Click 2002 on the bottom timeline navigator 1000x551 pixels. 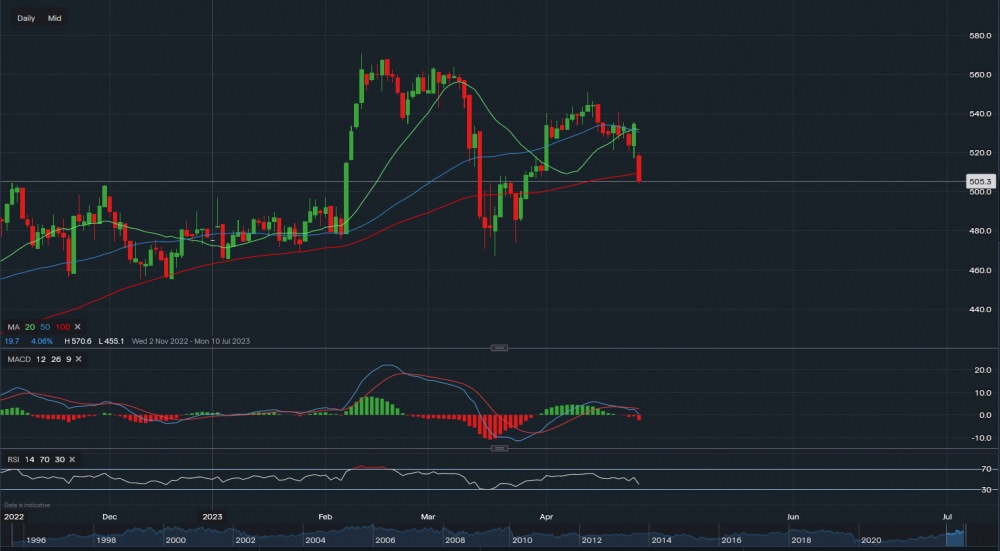pyautogui.click(x=243, y=540)
